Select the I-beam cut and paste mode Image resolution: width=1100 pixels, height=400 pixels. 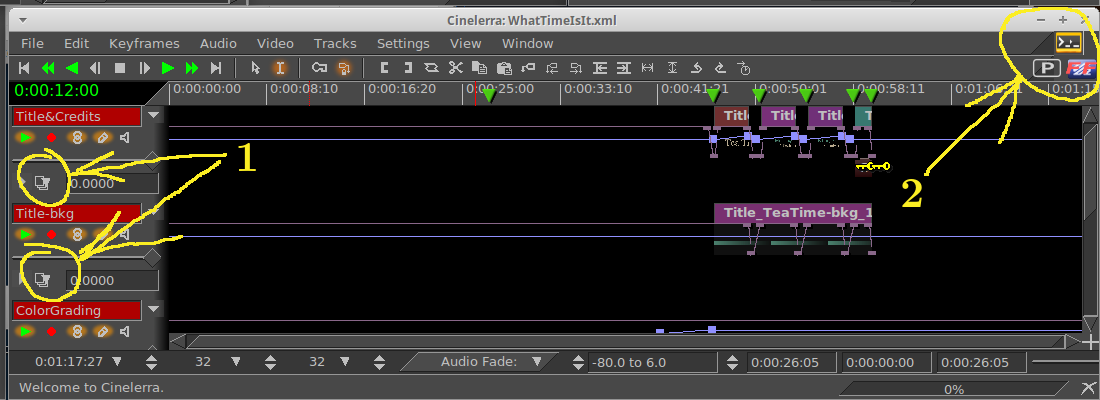[280, 68]
